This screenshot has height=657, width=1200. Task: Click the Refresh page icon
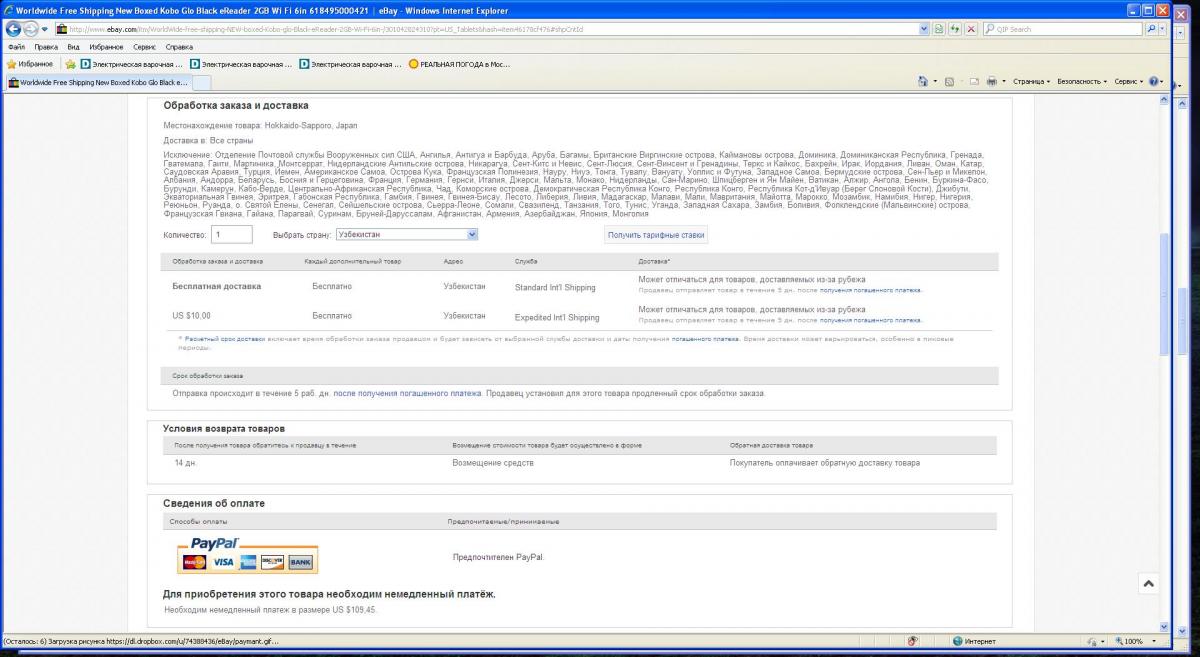[955, 29]
